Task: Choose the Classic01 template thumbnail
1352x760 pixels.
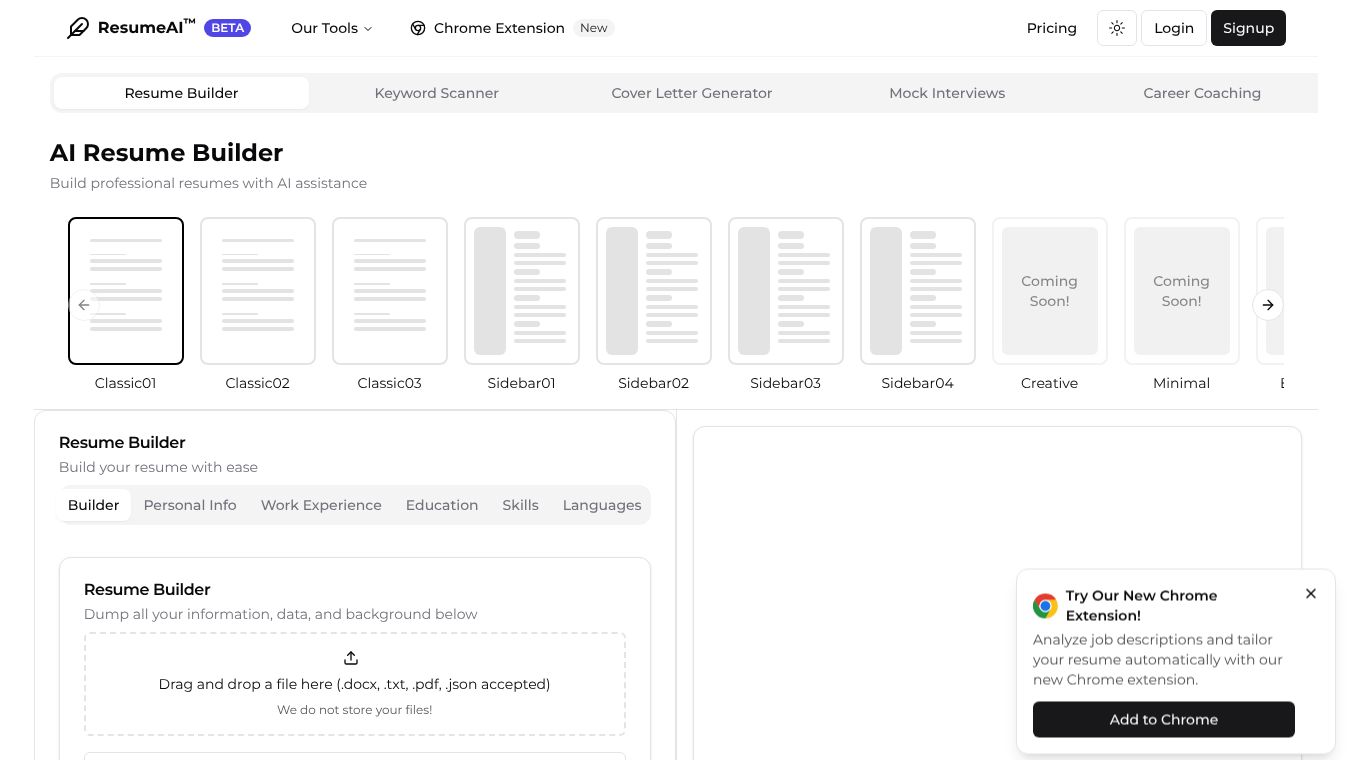Action: click(126, 291)
